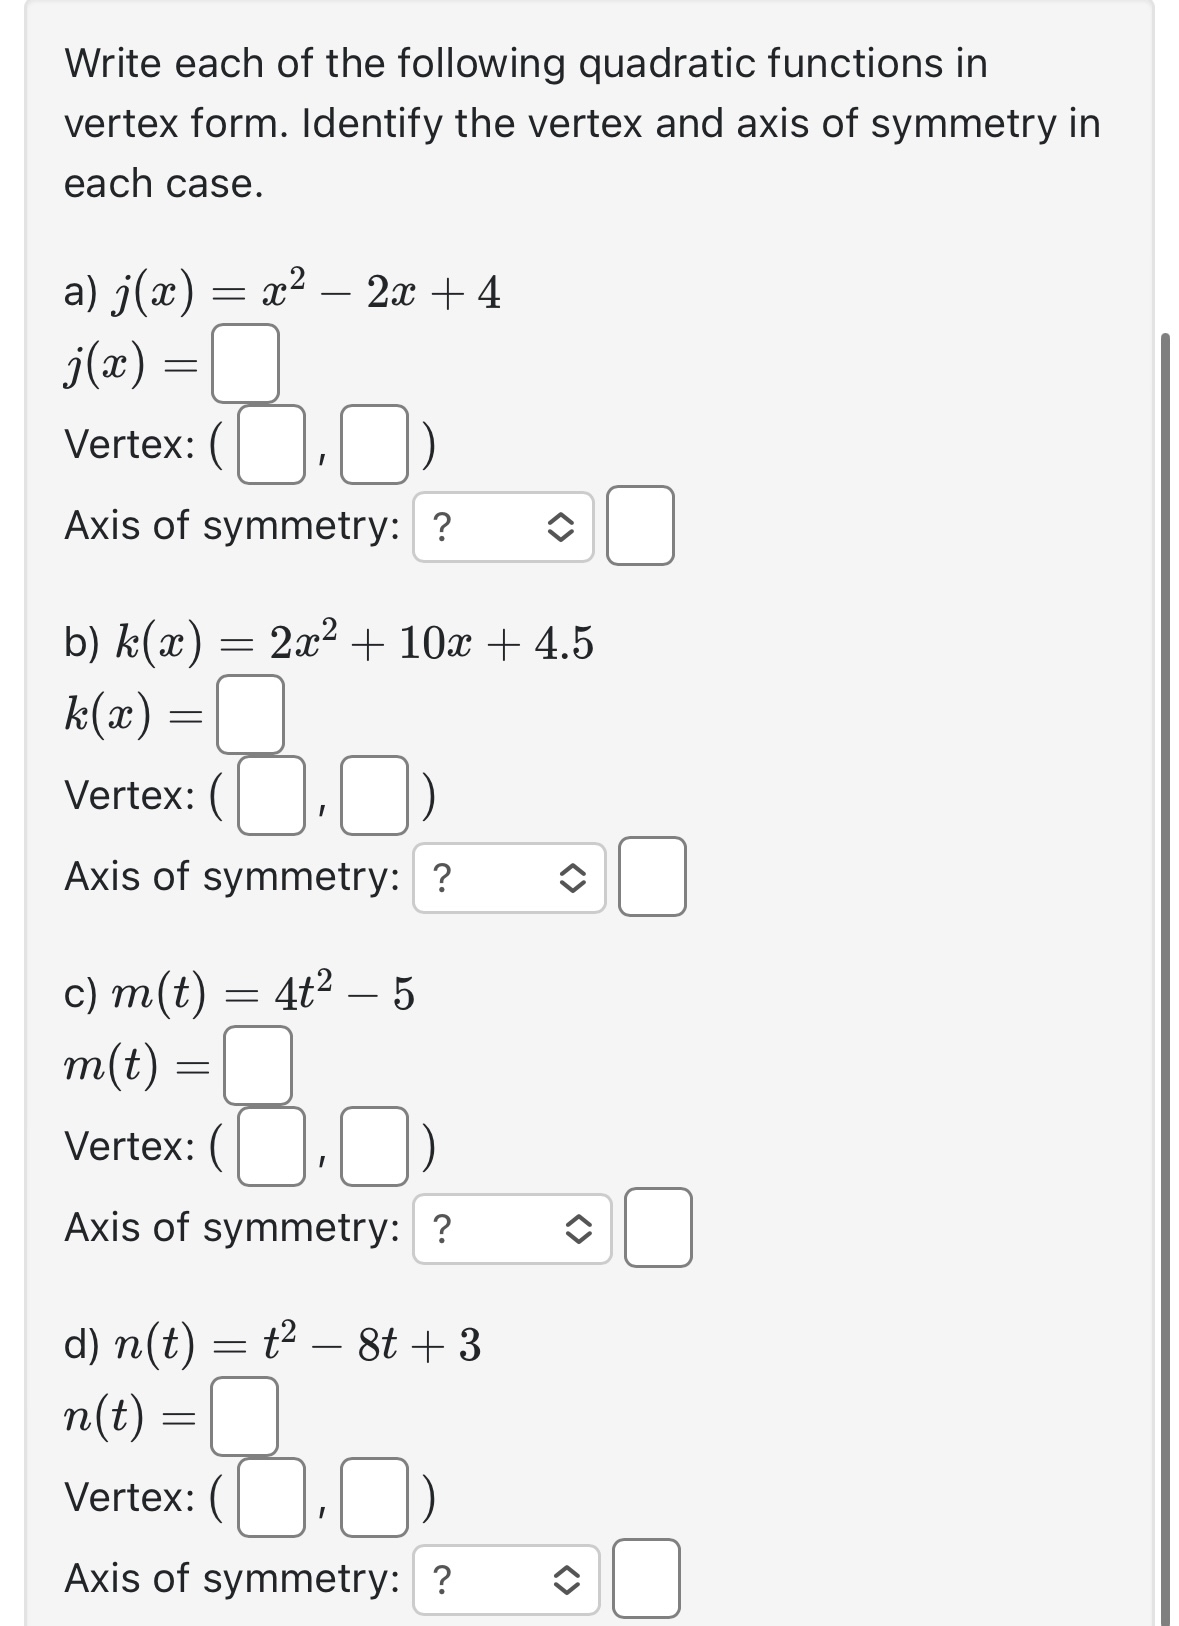
Task: Click the first vertex coordinate box for part d
Action: [270, 1495]
